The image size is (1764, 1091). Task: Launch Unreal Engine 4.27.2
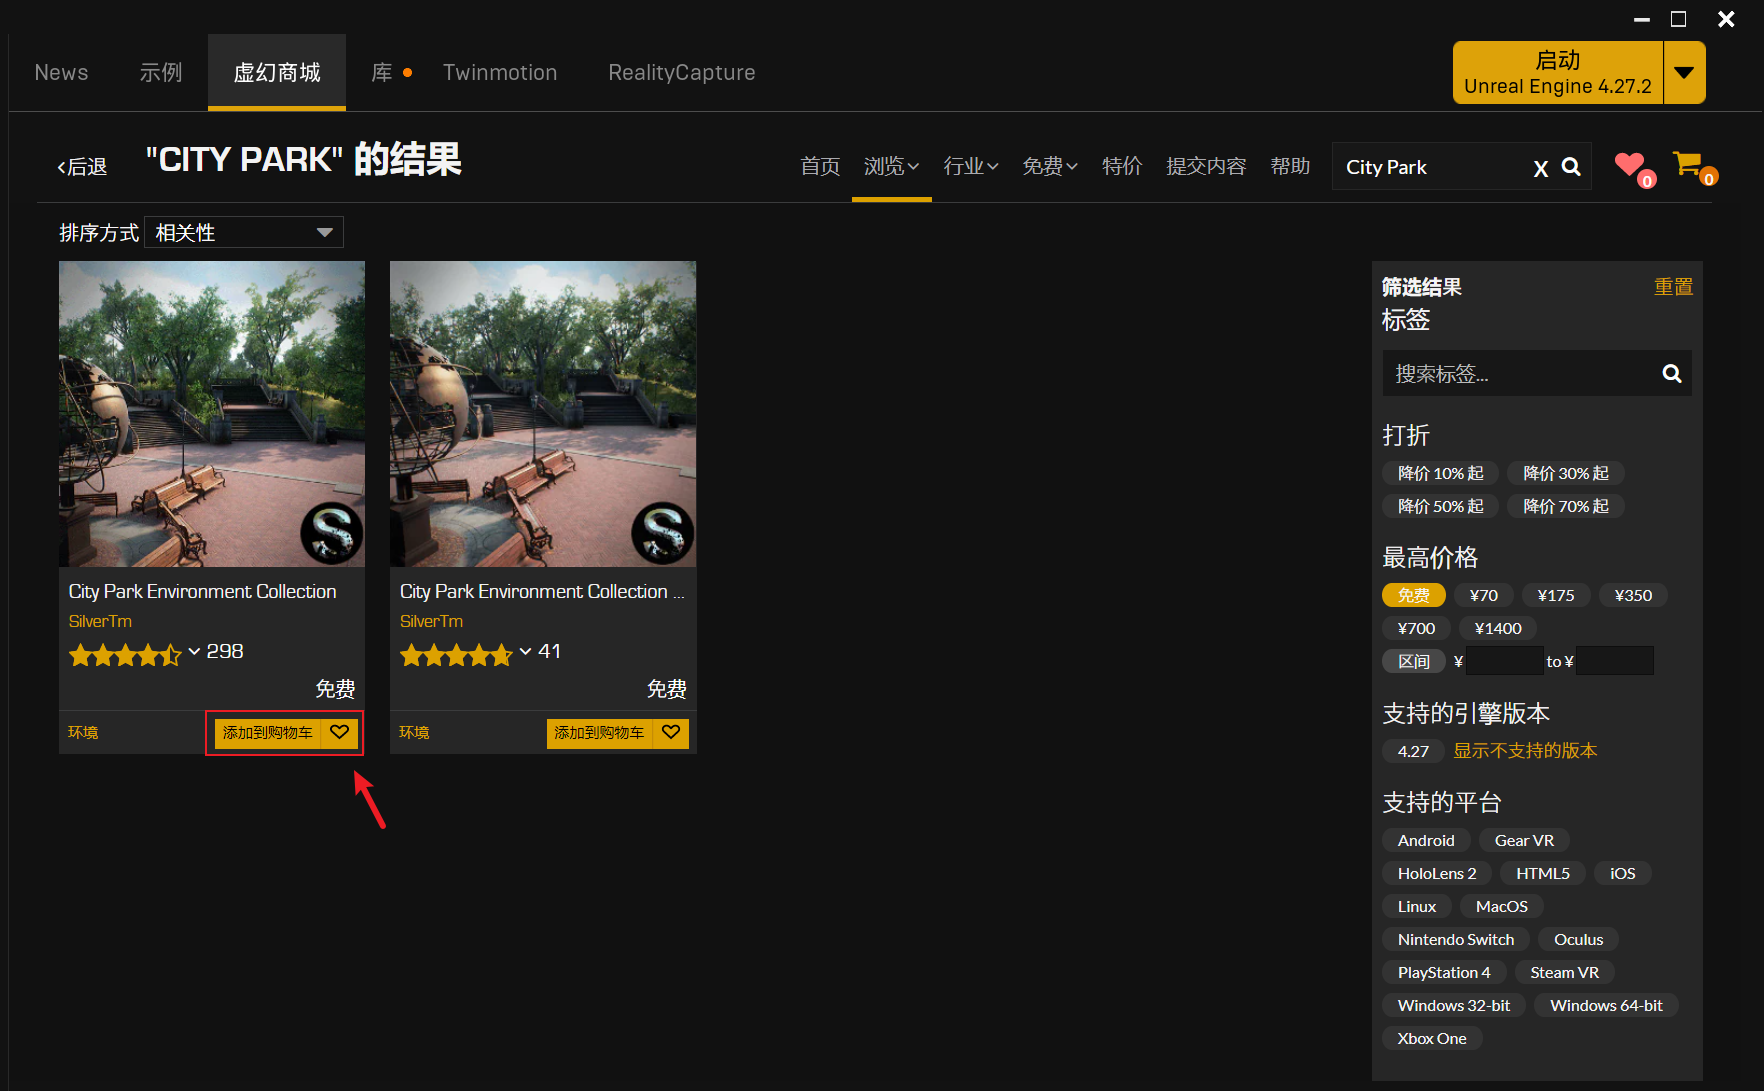[1558, 72]
